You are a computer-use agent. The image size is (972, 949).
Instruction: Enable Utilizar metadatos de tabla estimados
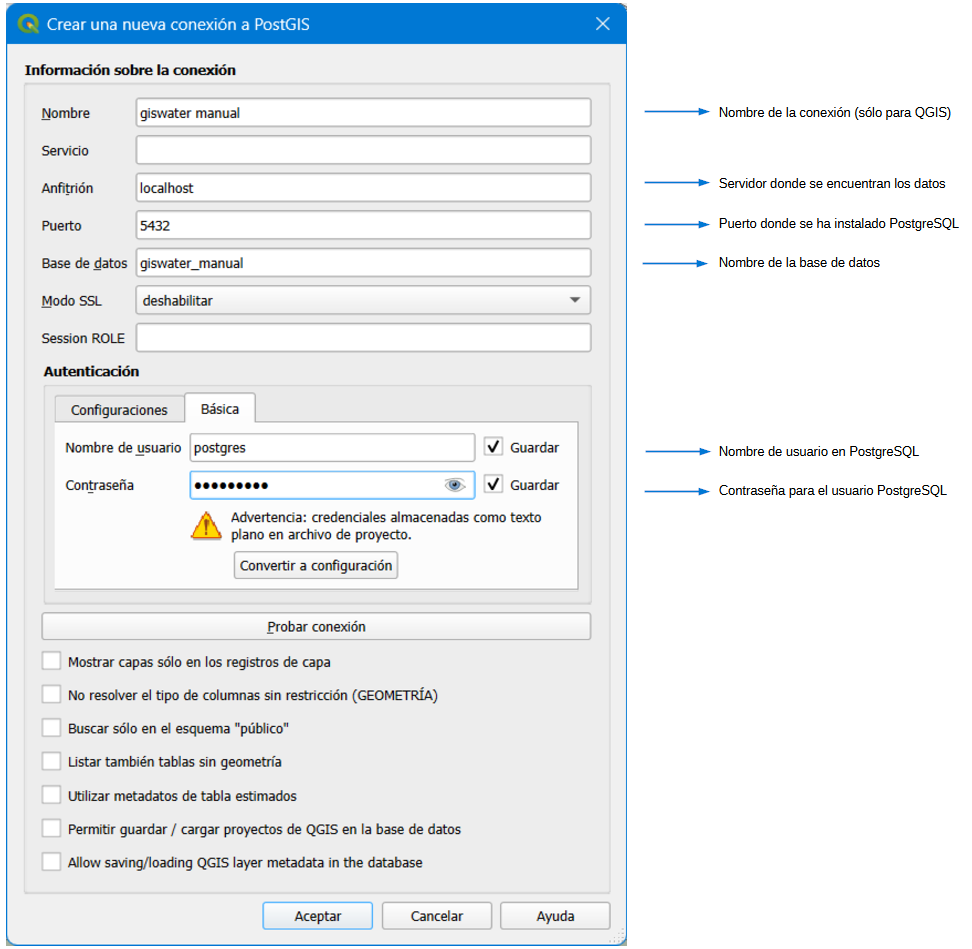coord(51,795)
